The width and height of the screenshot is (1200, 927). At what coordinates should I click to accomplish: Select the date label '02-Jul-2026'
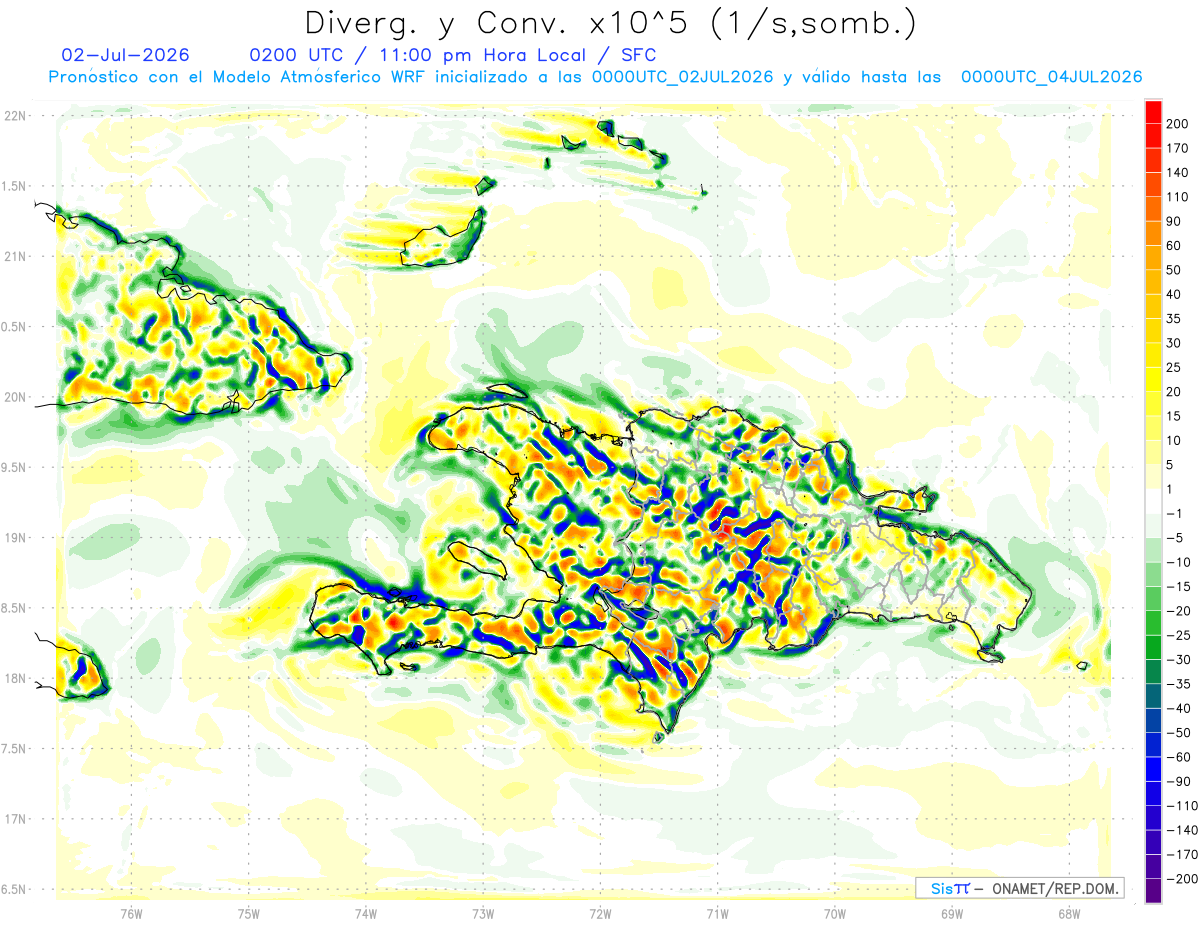click(x=125, y=55)
